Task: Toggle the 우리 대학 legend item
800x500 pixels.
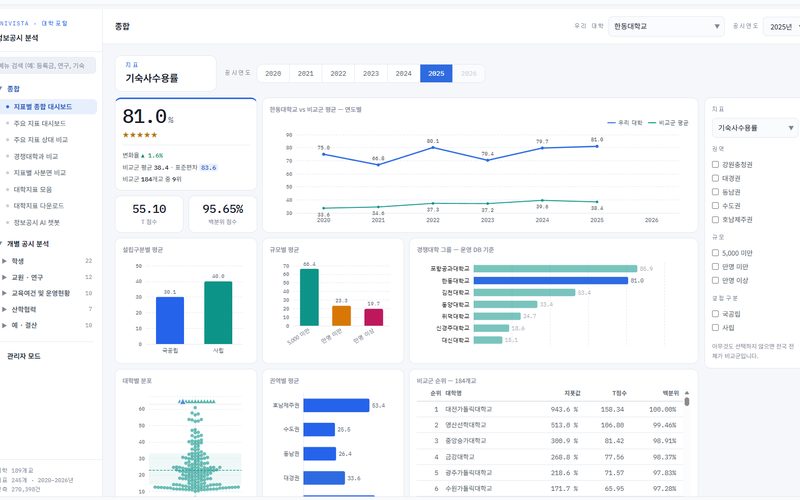Action: pyautogui.click(x=625, y=123)
